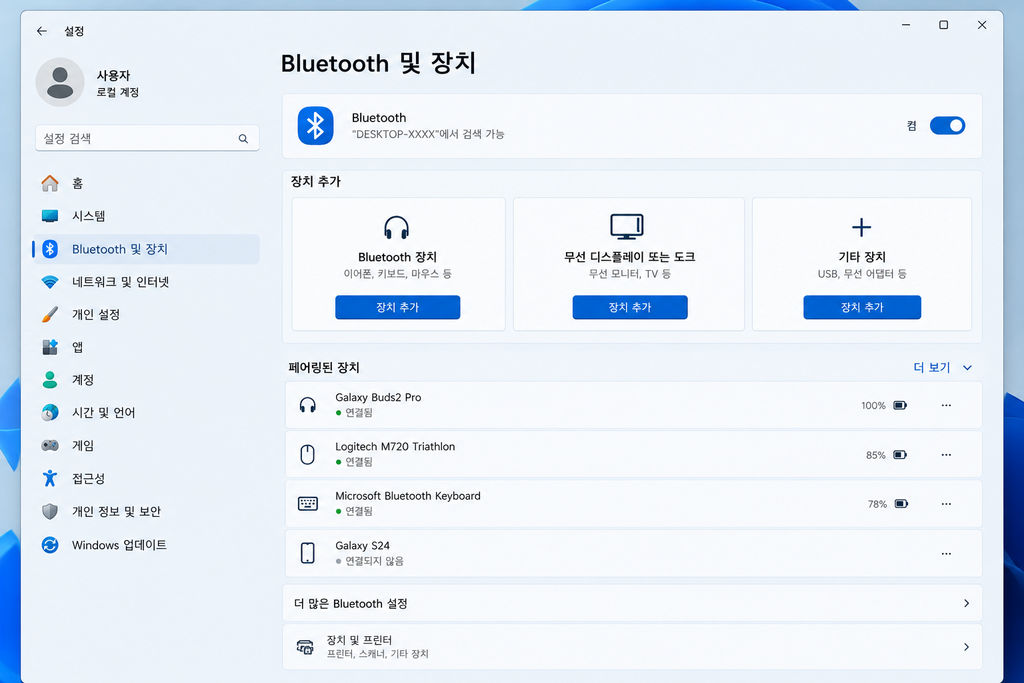
Task: Click the Bluetooth sidebar icon
Action: click(x=50, y=249)
